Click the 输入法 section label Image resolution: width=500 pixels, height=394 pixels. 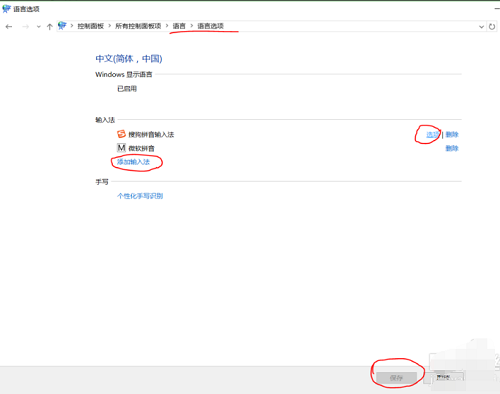[105, 120]
